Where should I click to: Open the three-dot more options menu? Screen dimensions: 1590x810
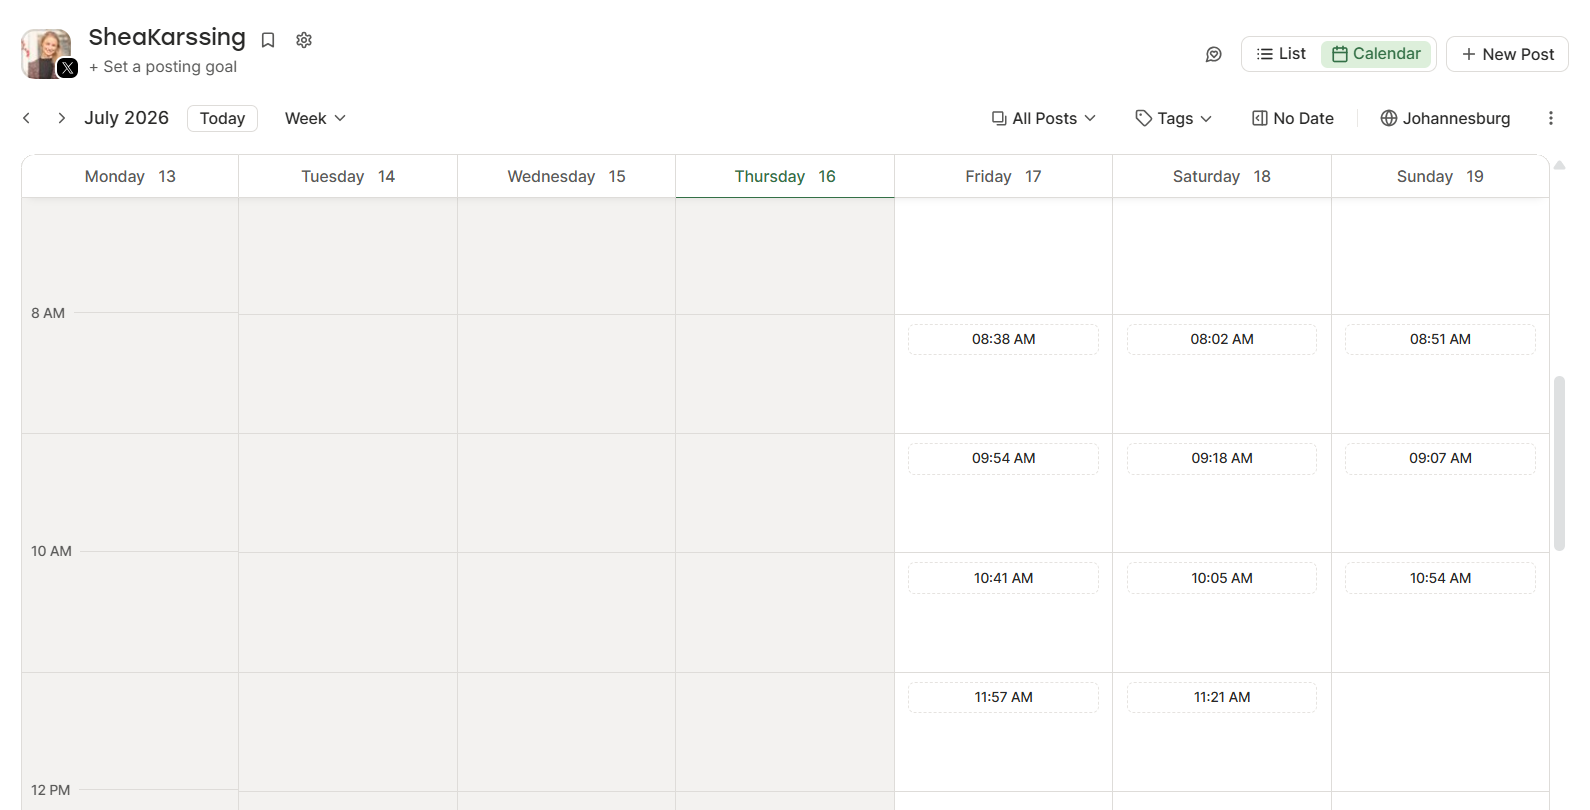pyautogui.click(x=1551, y=118)
